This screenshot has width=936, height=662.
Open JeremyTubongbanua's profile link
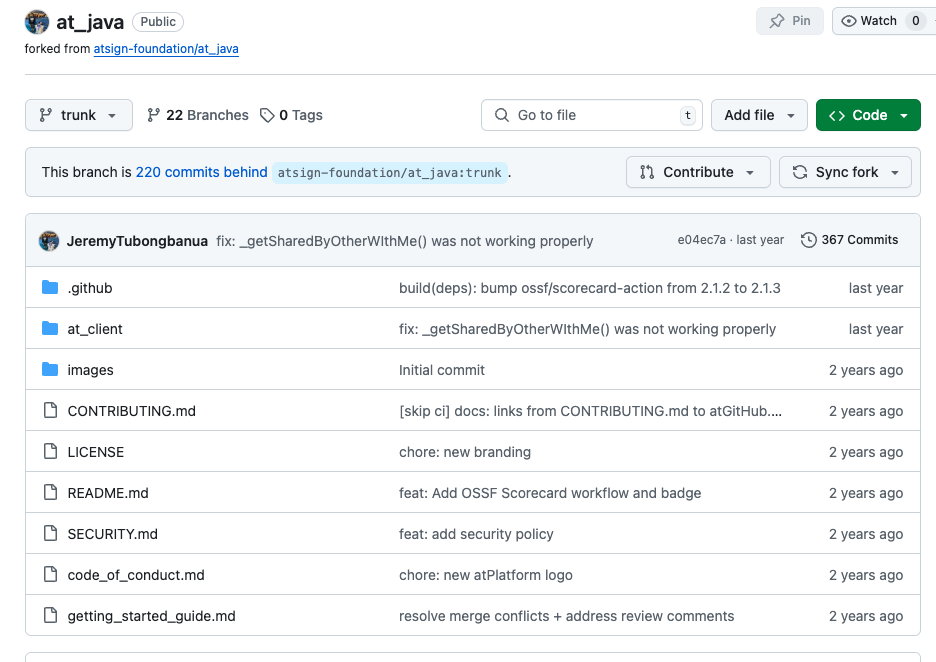137,241
